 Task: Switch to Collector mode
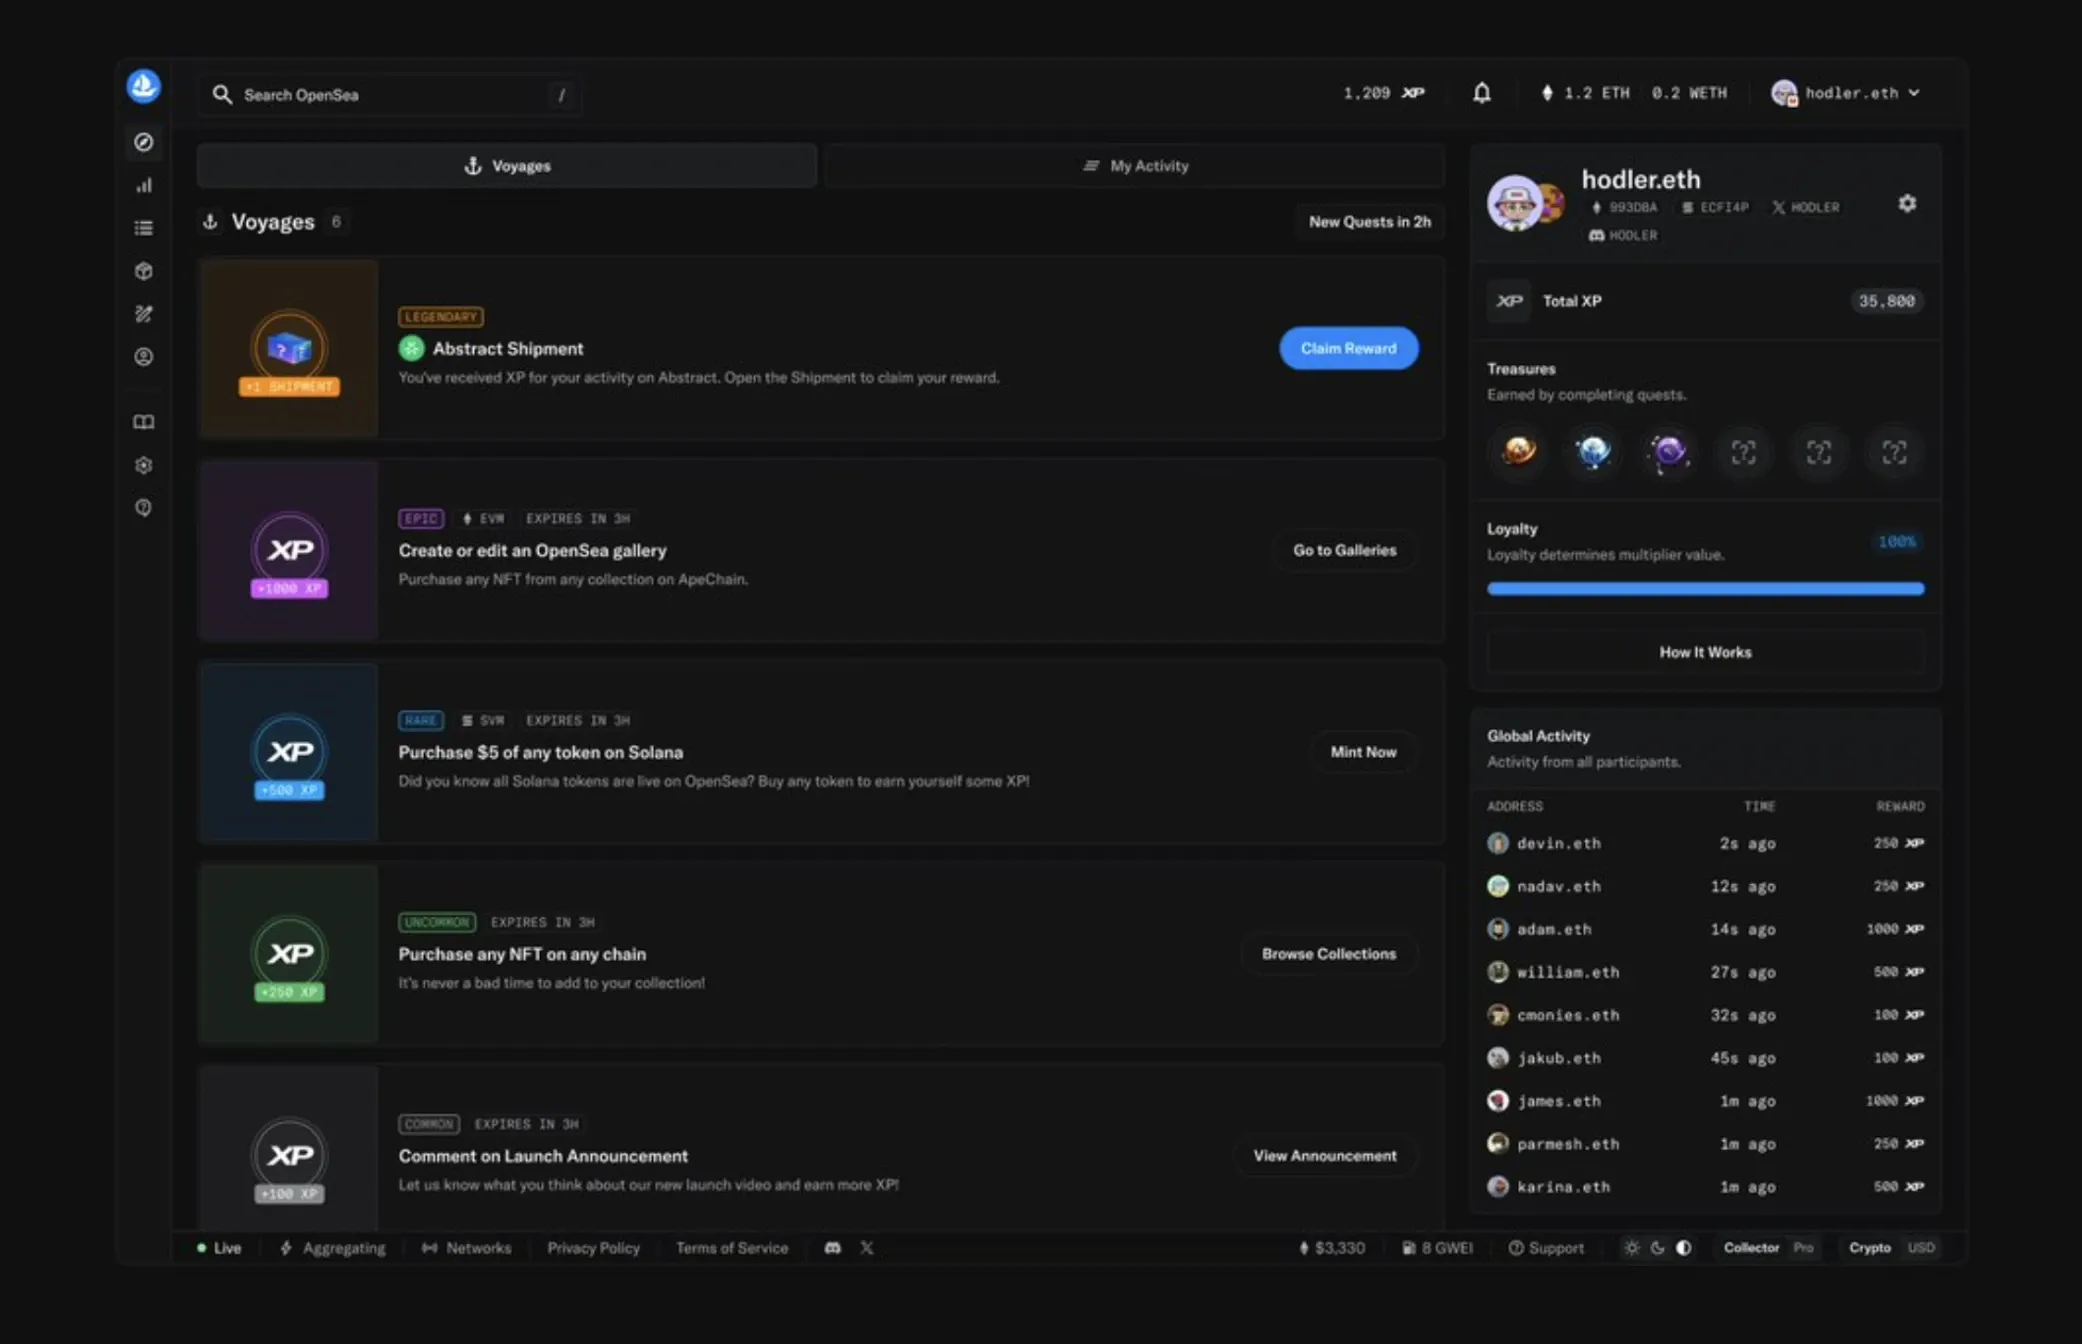pyautogui.click(x=1751, y=1248)
